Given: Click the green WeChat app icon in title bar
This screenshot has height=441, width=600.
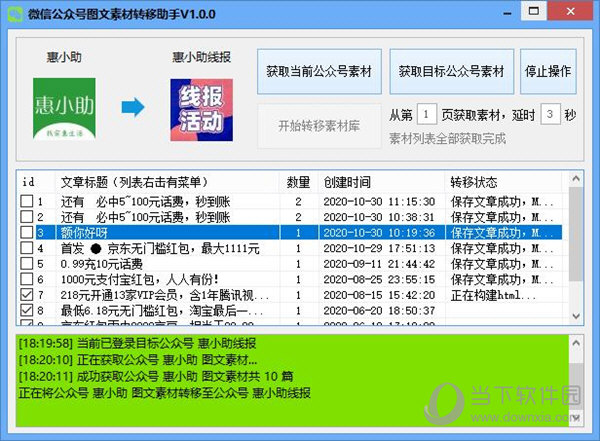Looking at the screenshot, I should pyautogui.click(x=15, y=14).
